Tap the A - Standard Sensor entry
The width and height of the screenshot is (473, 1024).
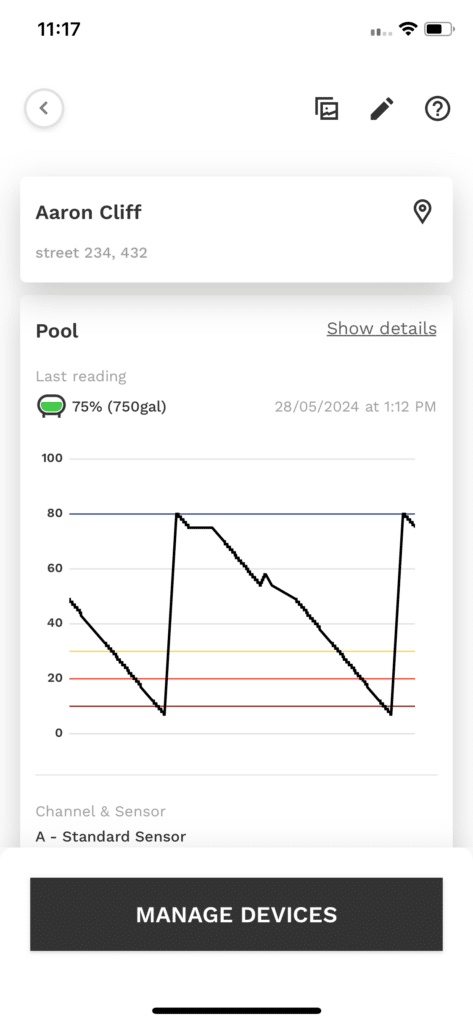[x=110, y=837]
